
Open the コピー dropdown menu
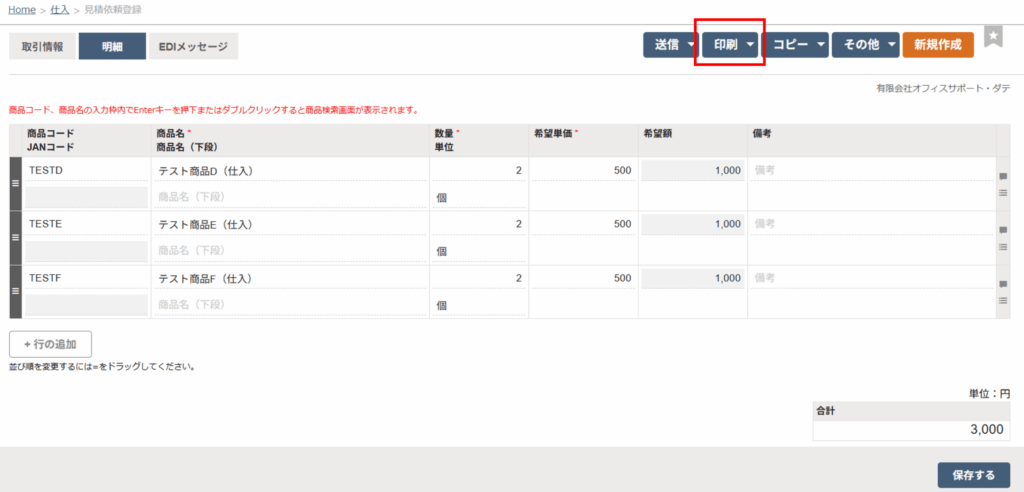(796, 45)
